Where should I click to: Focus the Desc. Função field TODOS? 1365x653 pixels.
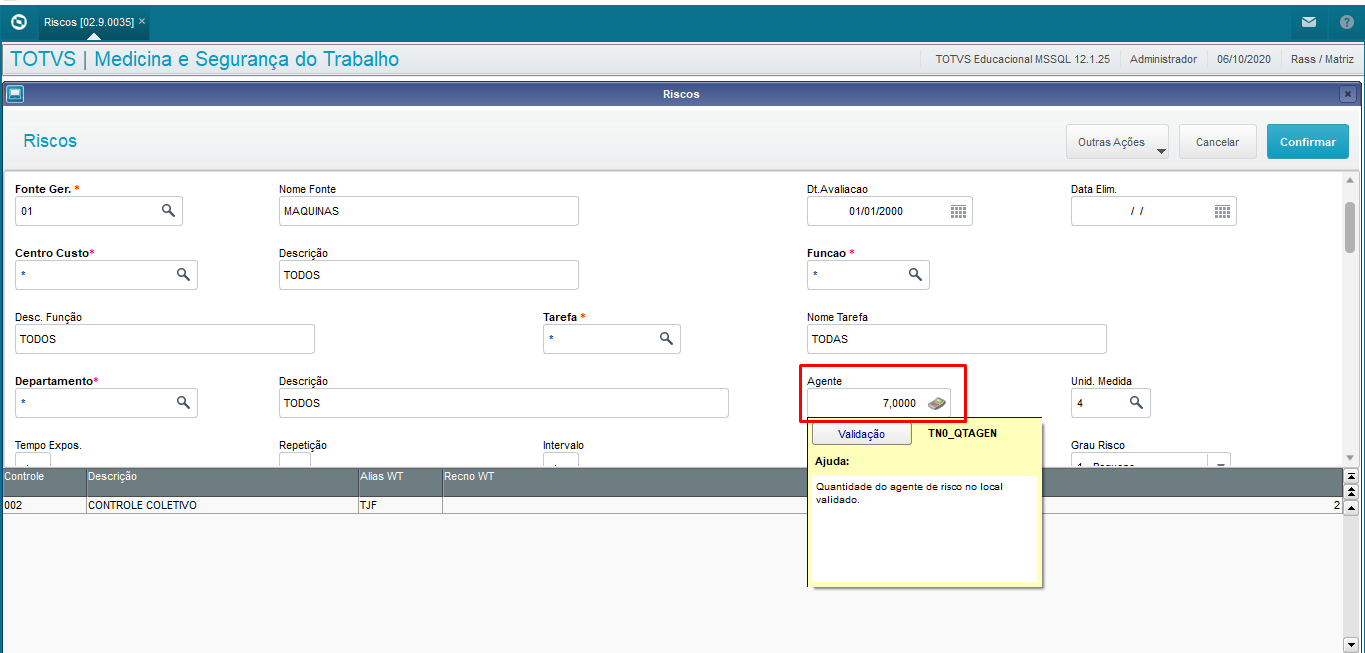click(x=165, y=339)
